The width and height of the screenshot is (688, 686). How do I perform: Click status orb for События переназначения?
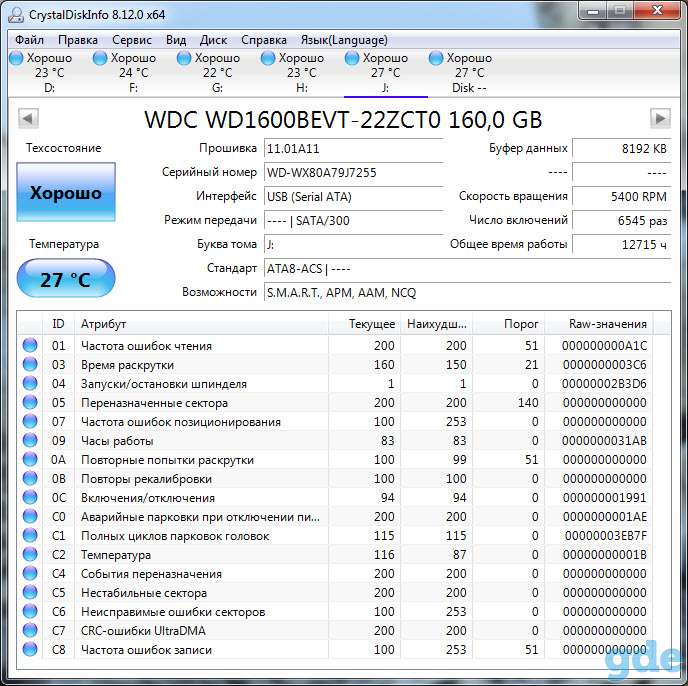coord(30,573)
